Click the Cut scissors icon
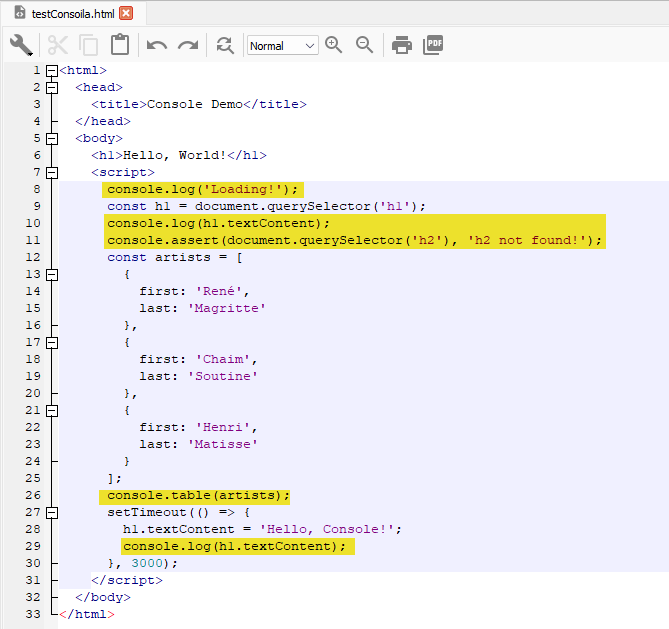Image resolution: width=669 pixels, height=629 pixels. (x=58, y=45)
